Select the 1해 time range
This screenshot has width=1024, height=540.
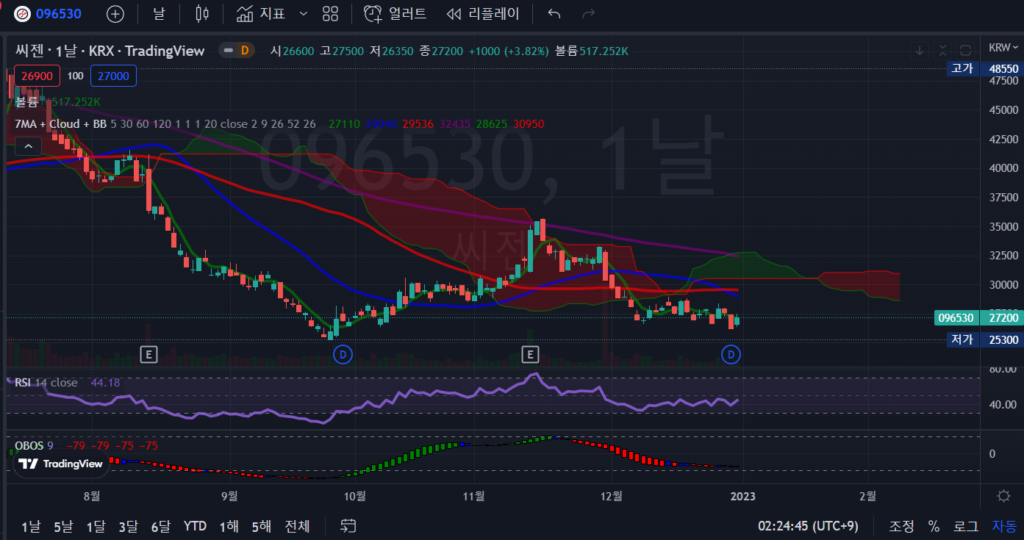(229, 526)
